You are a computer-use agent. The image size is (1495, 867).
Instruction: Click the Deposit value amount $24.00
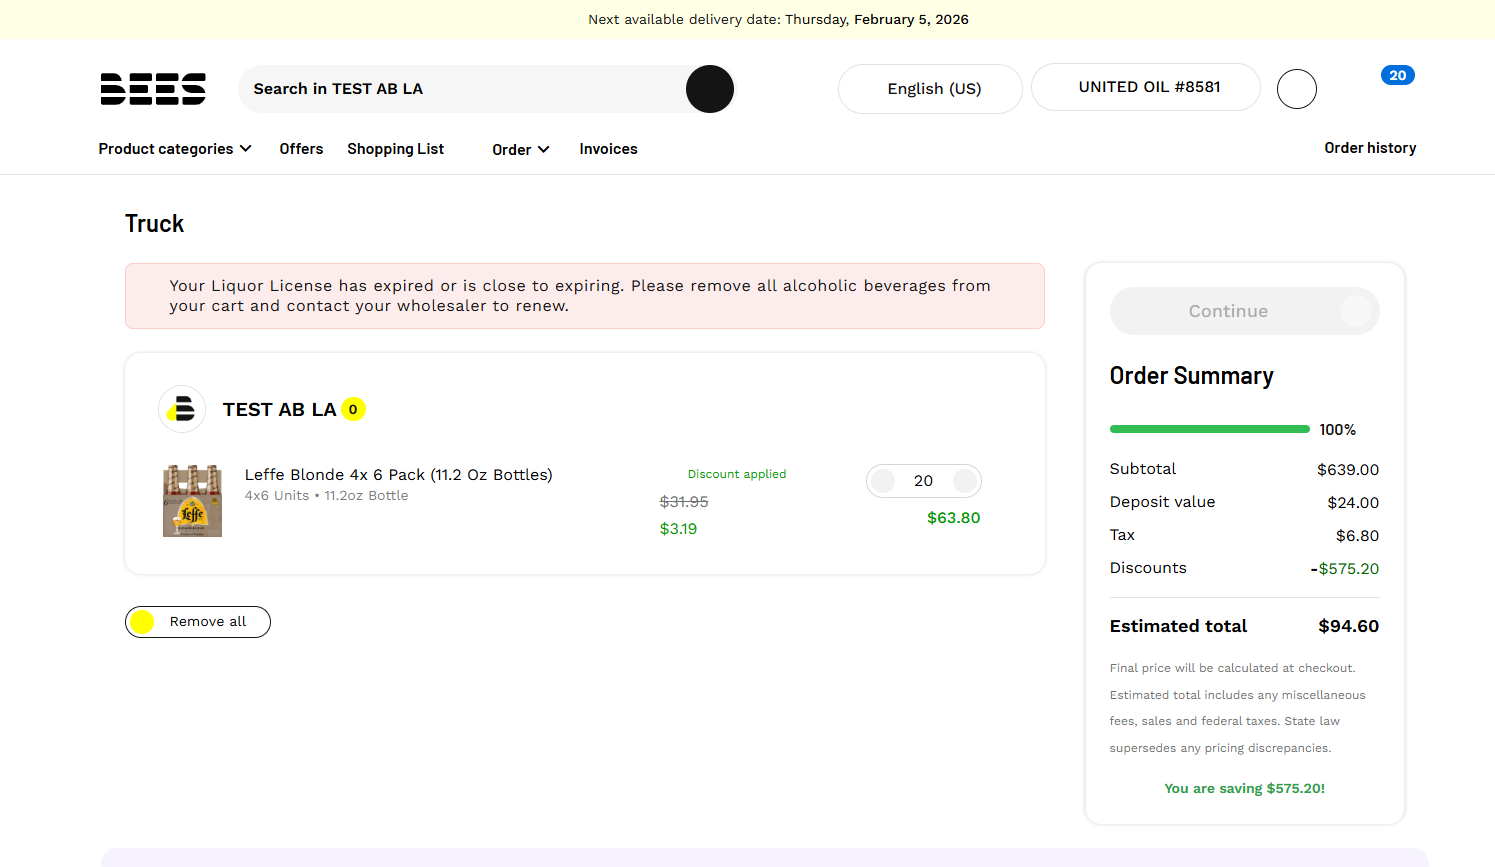[x=1353, y=503]
